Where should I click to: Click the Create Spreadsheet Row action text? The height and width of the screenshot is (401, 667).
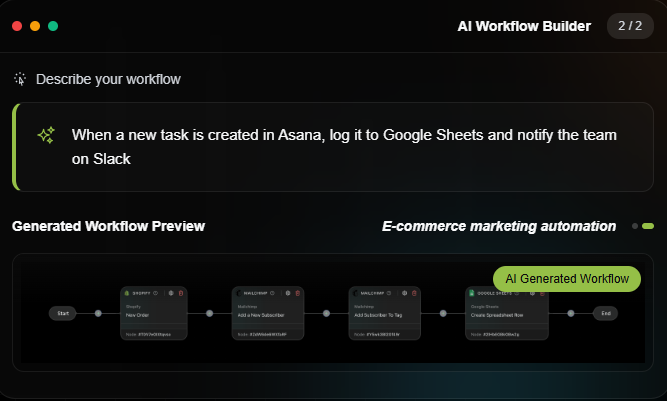[x=497, y=315]
